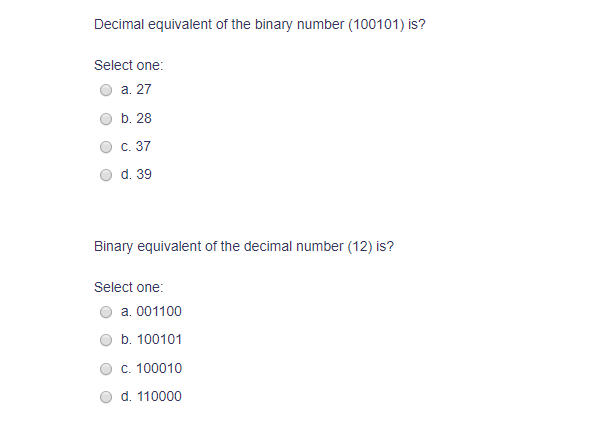Click the answer label text 'a. 27'

[136, 89]
